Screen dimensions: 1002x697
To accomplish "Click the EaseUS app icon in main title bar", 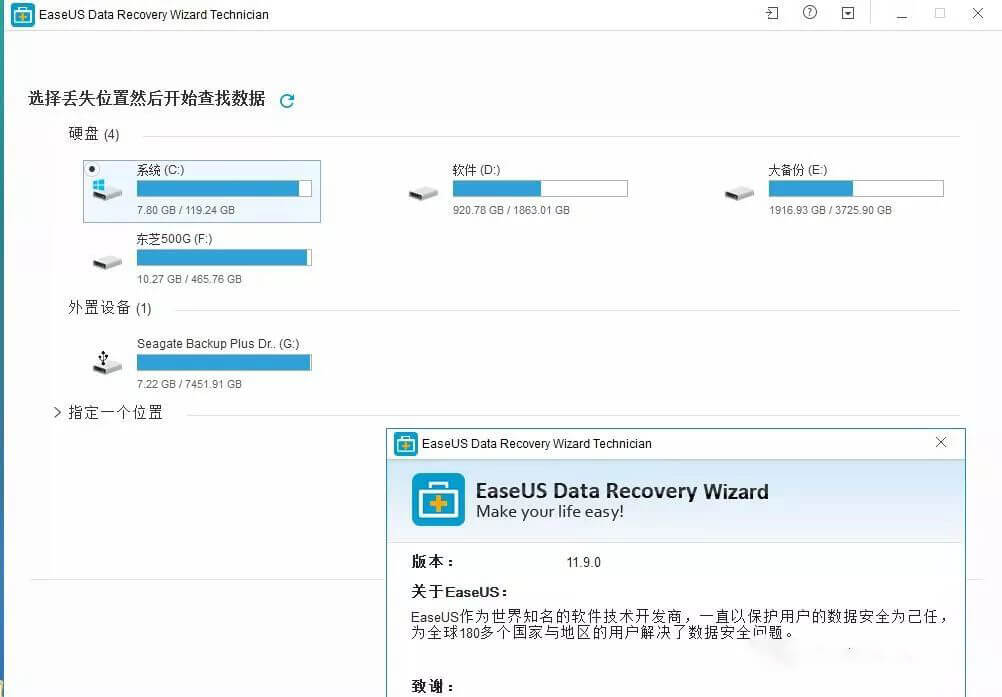I will coord(23,14).
